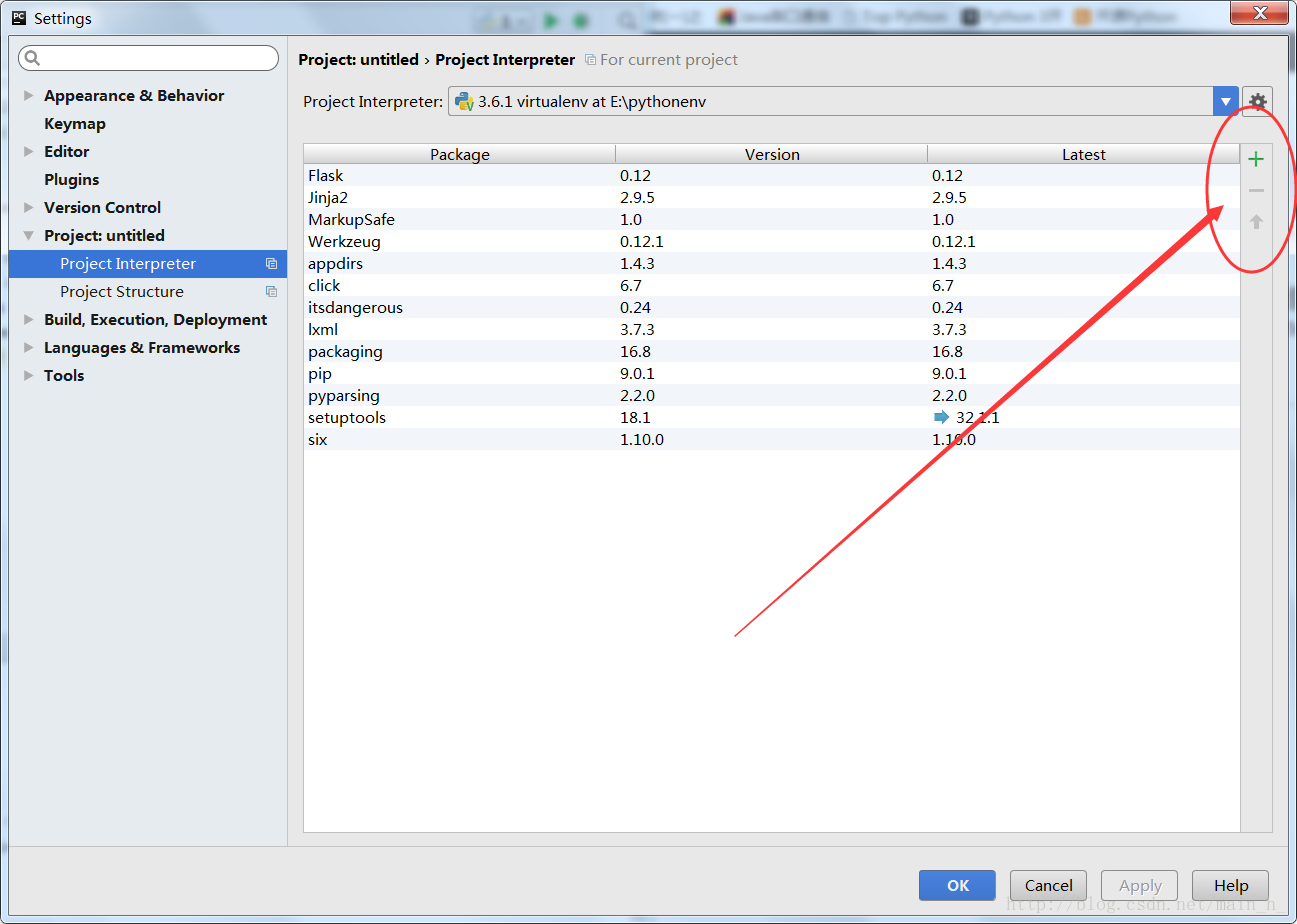Click the PyCharm icon in title bar

(x=18, y=18)
